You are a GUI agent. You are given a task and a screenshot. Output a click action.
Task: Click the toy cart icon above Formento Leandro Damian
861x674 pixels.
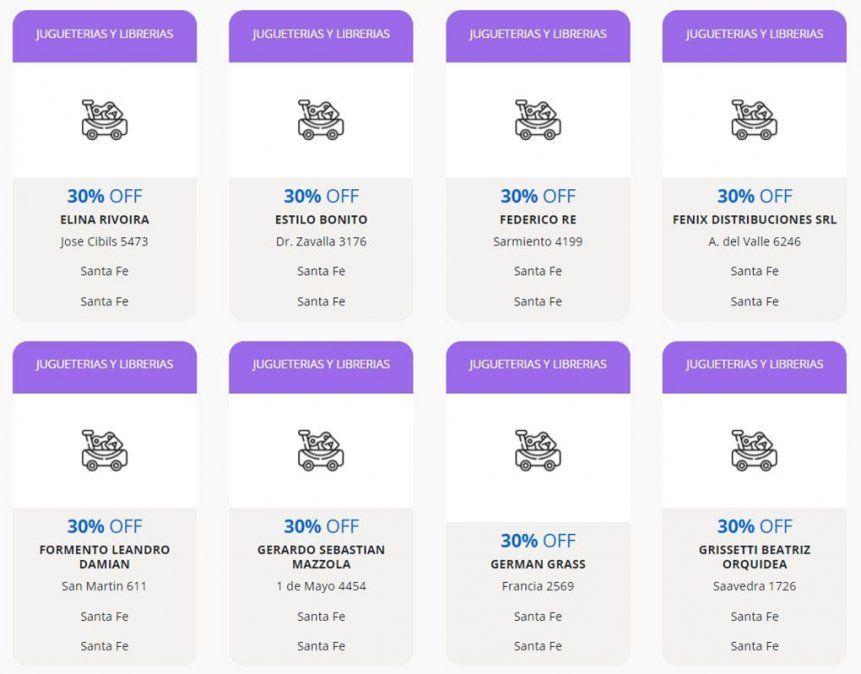pos(104,450)
